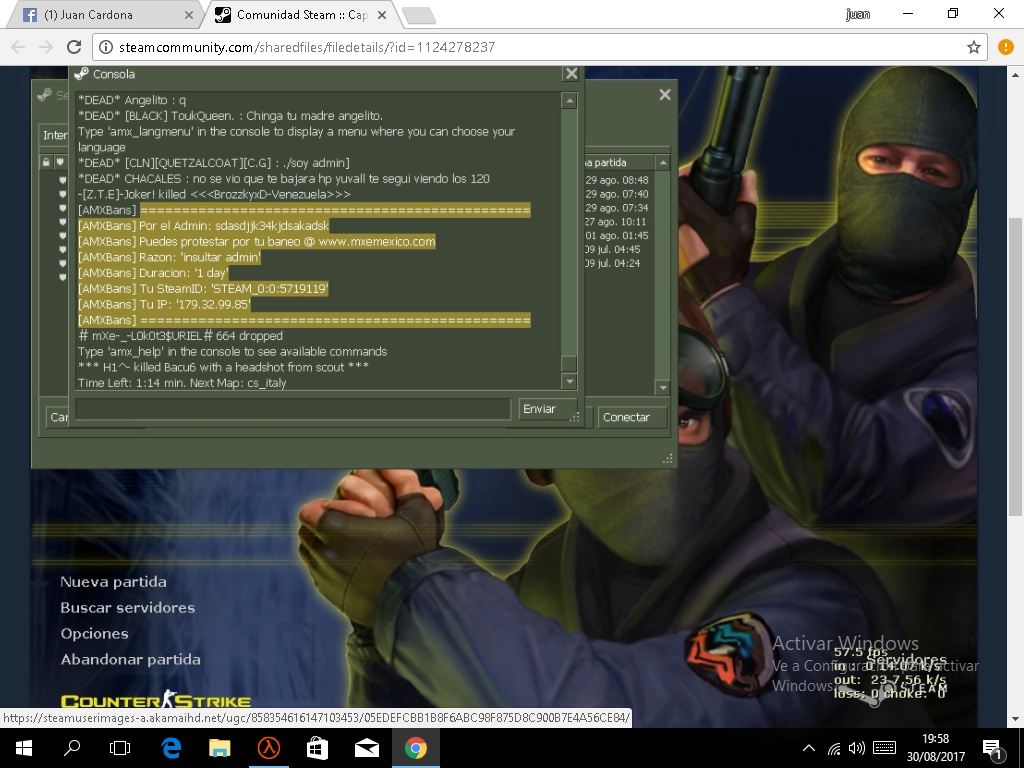Open Task View from the taskbar
Image resolution: width=1024 pixels, height=768 pixels.
click(x=120, y=748)
